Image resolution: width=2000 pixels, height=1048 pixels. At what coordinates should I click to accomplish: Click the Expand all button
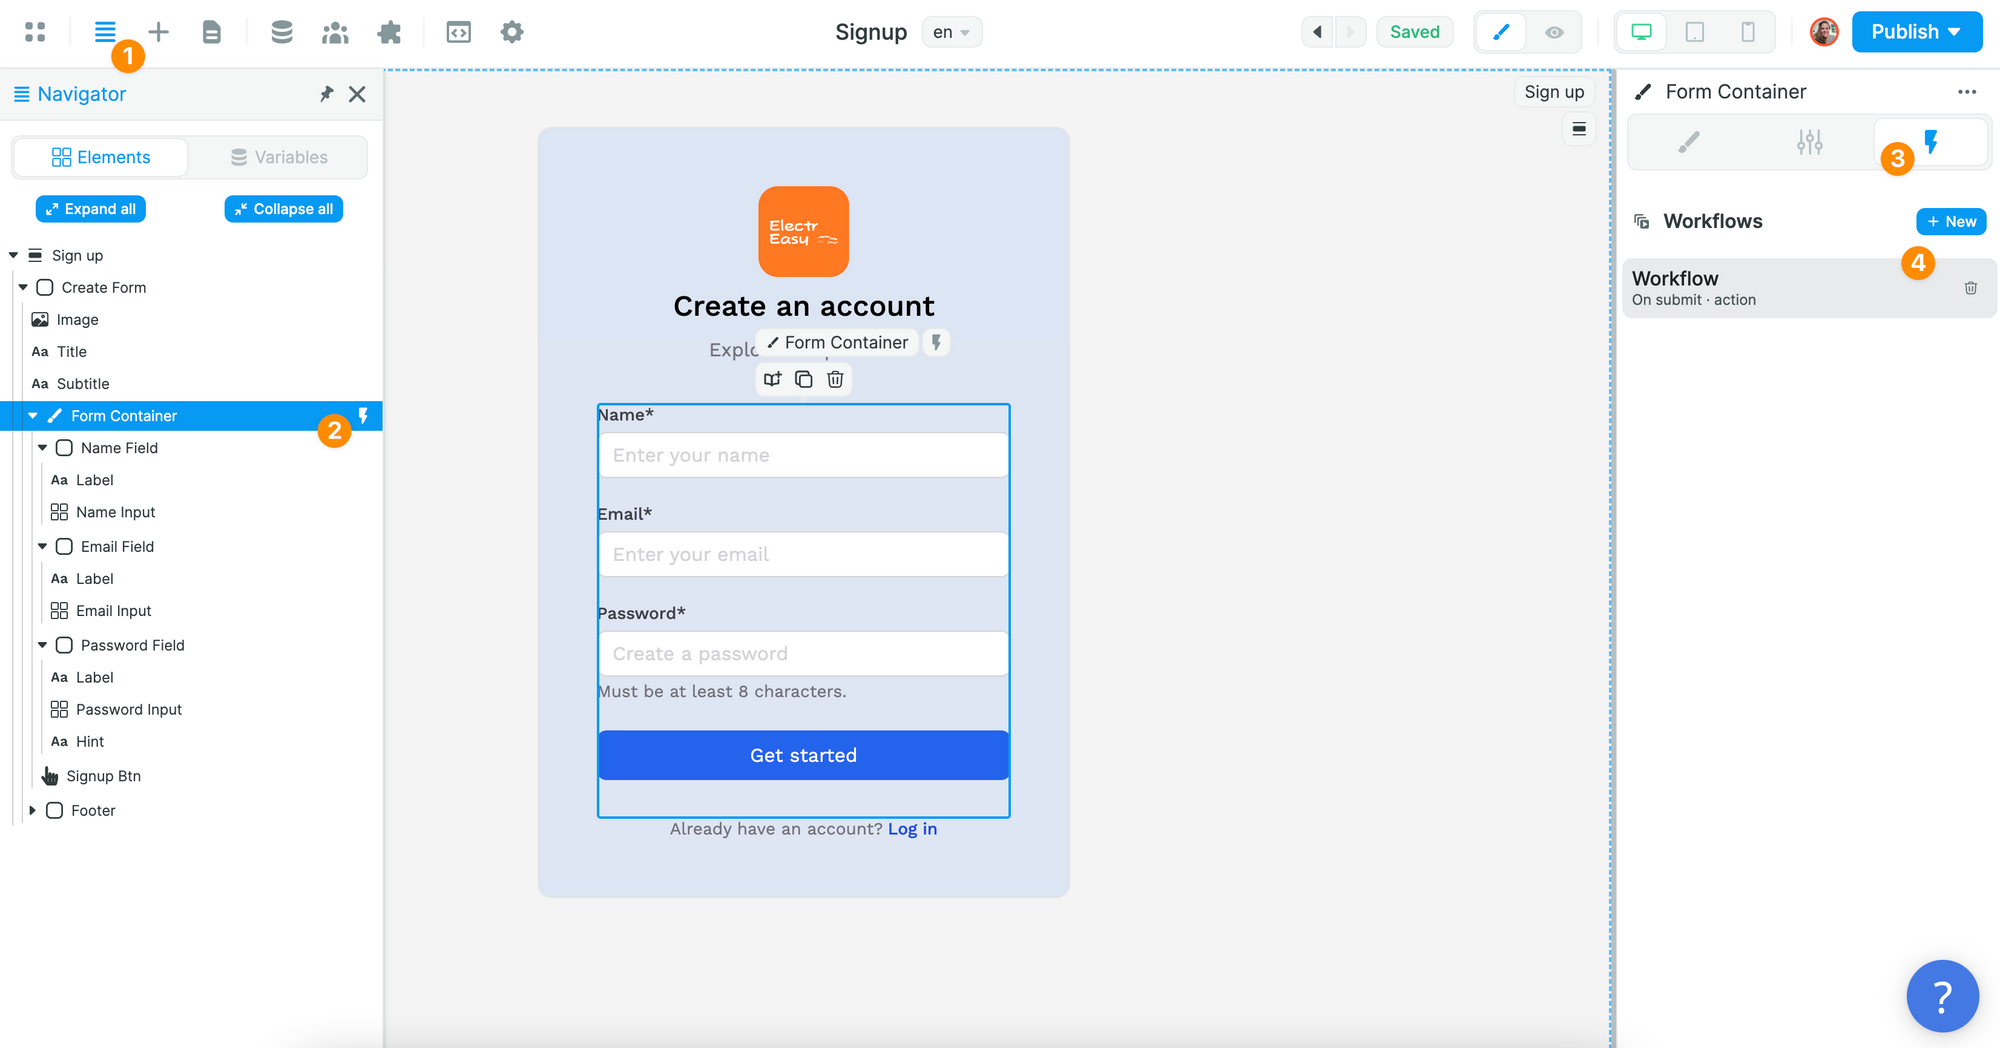(x=91, y=209)
